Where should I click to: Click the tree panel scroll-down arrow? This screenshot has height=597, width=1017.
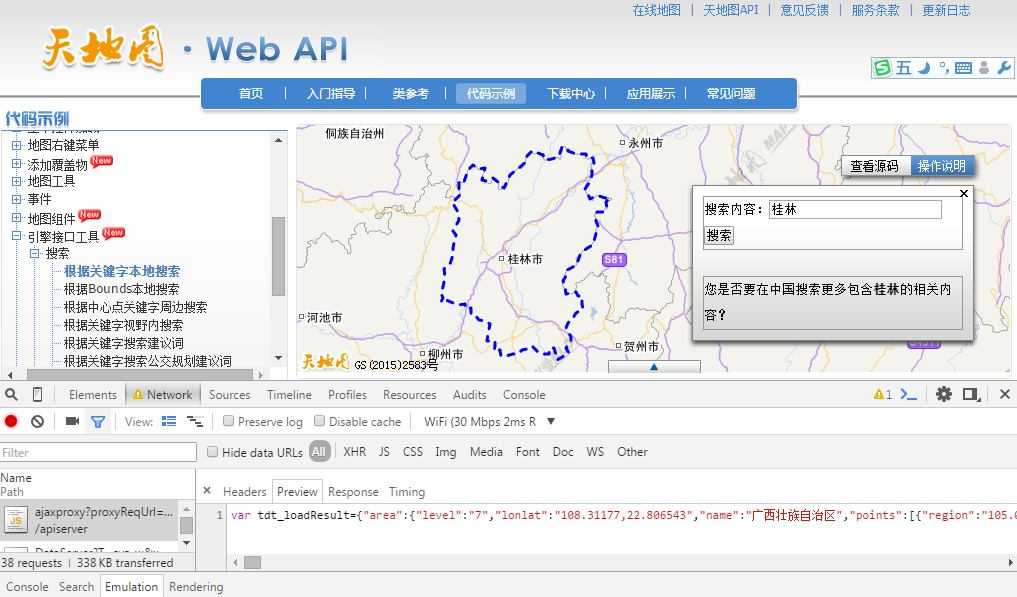278,358
